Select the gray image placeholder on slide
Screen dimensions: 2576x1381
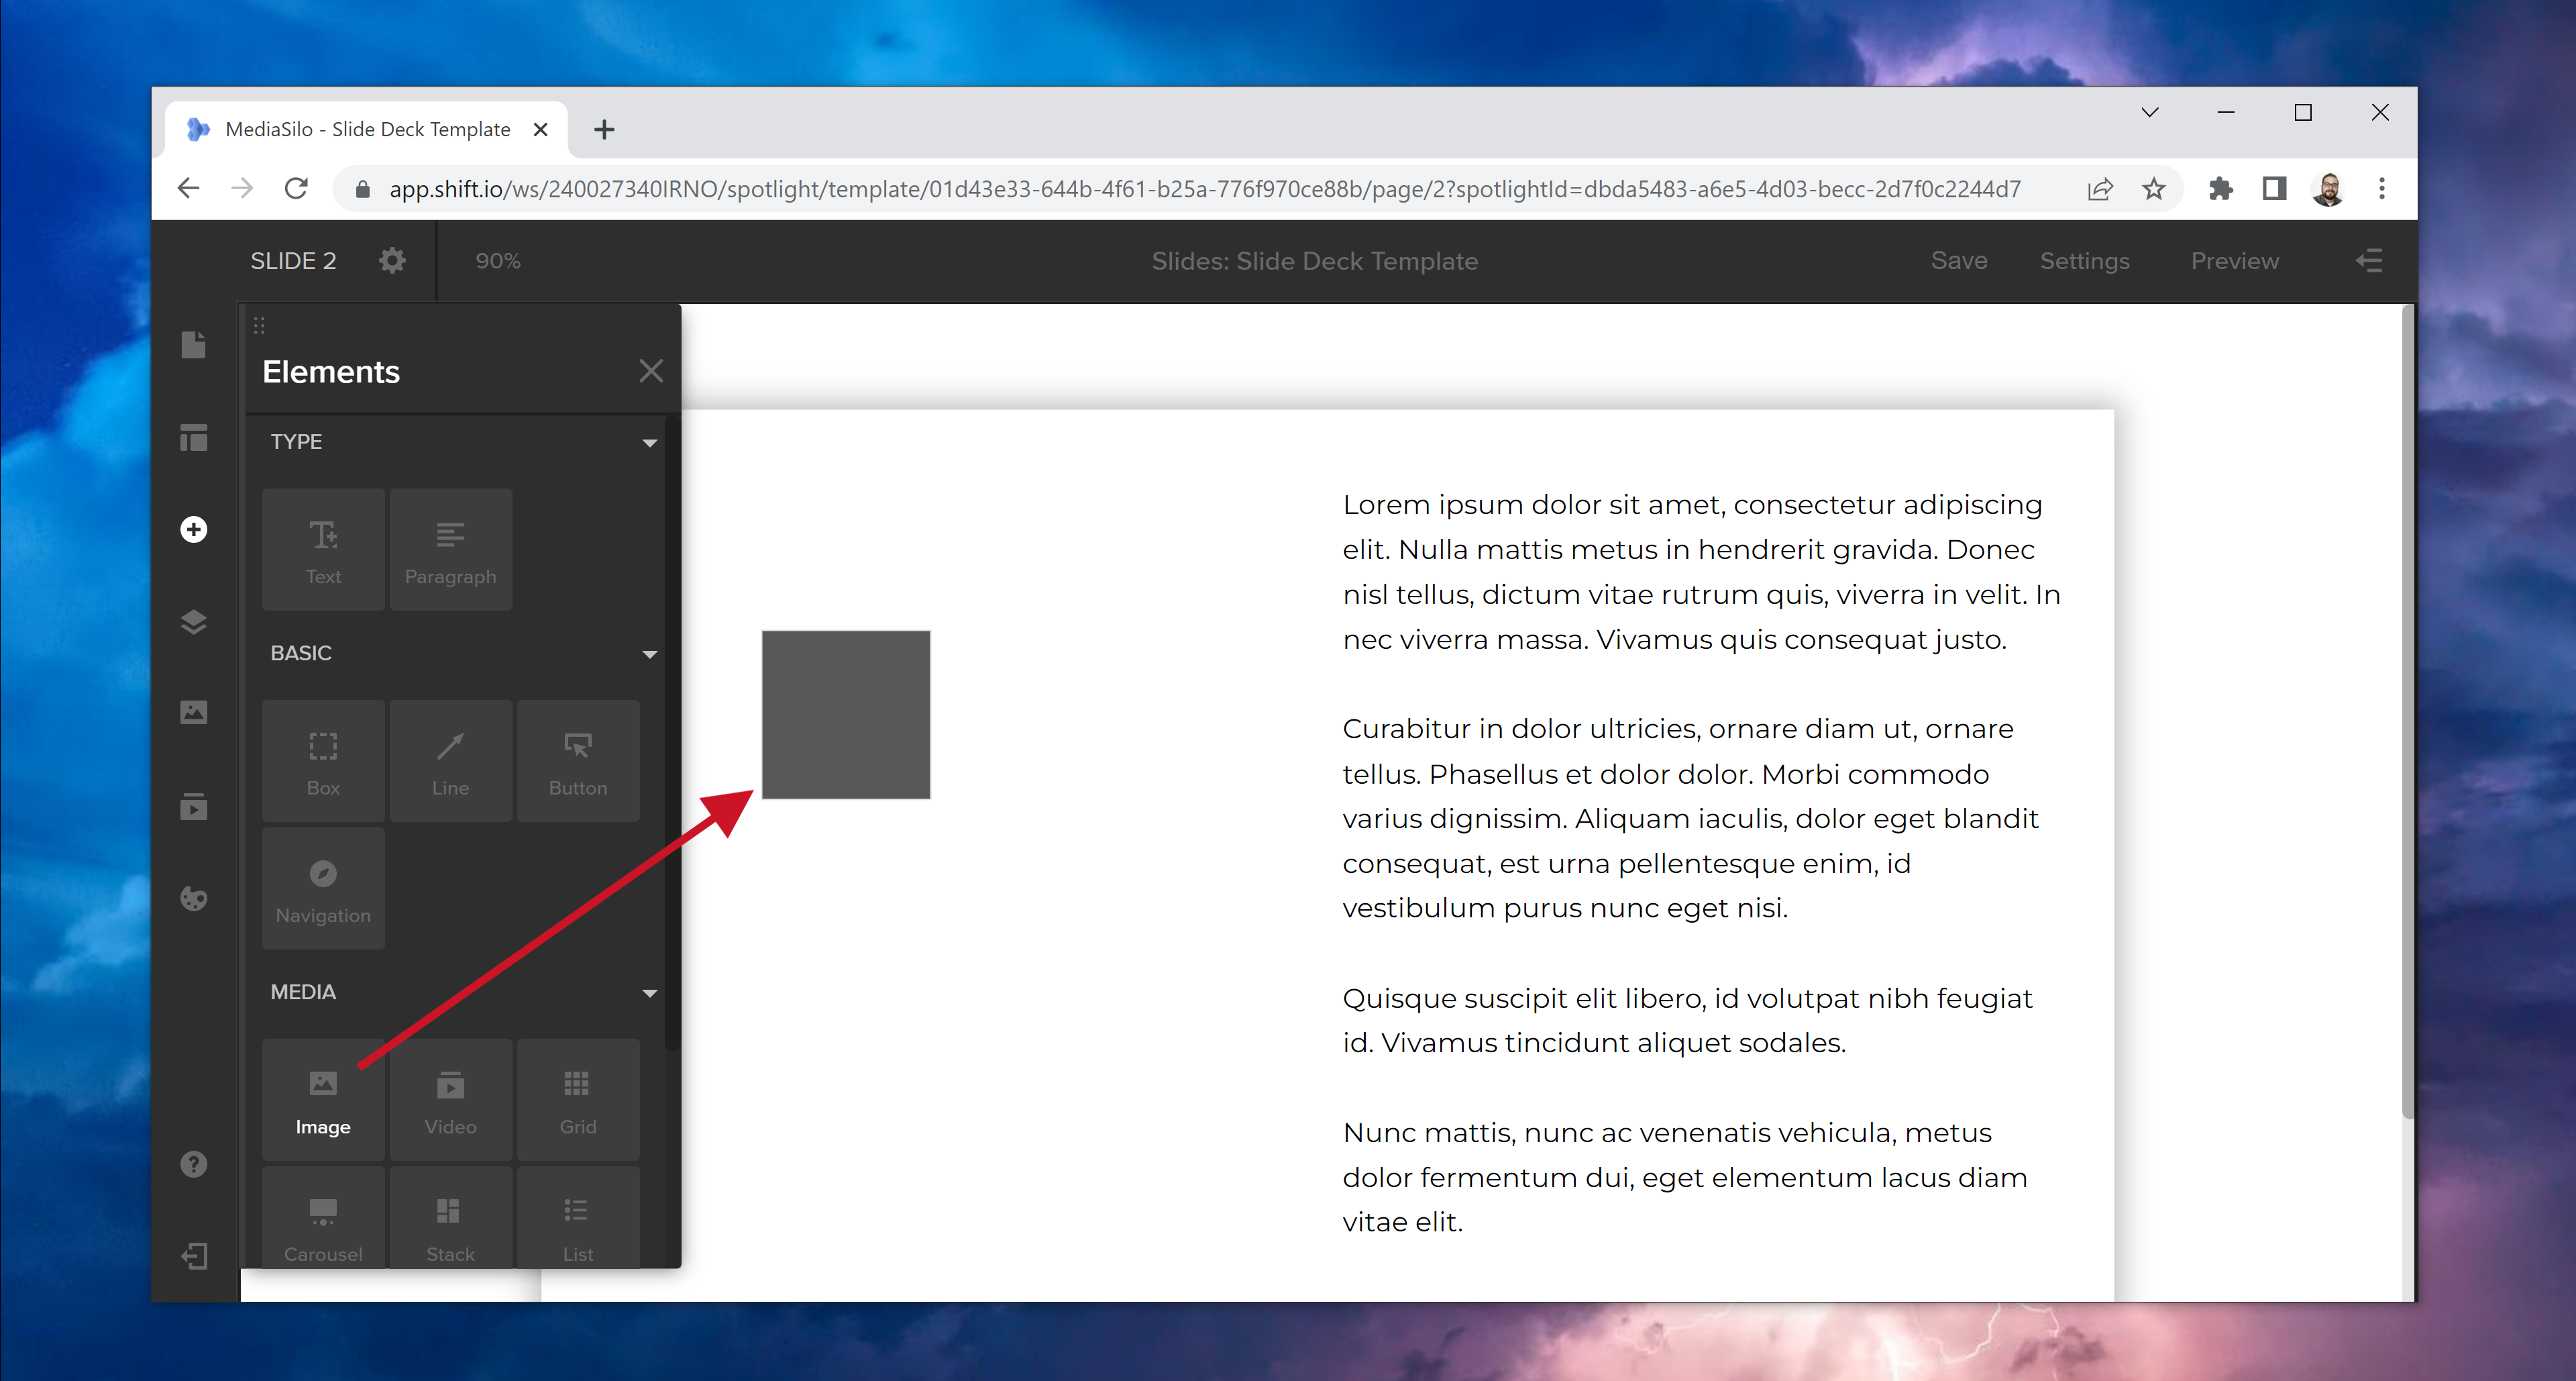tap(846, 714)
